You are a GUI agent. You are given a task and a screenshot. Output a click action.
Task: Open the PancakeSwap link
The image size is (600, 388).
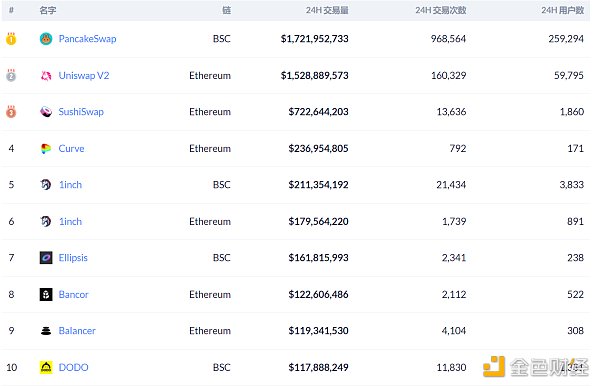pos(87,39)
